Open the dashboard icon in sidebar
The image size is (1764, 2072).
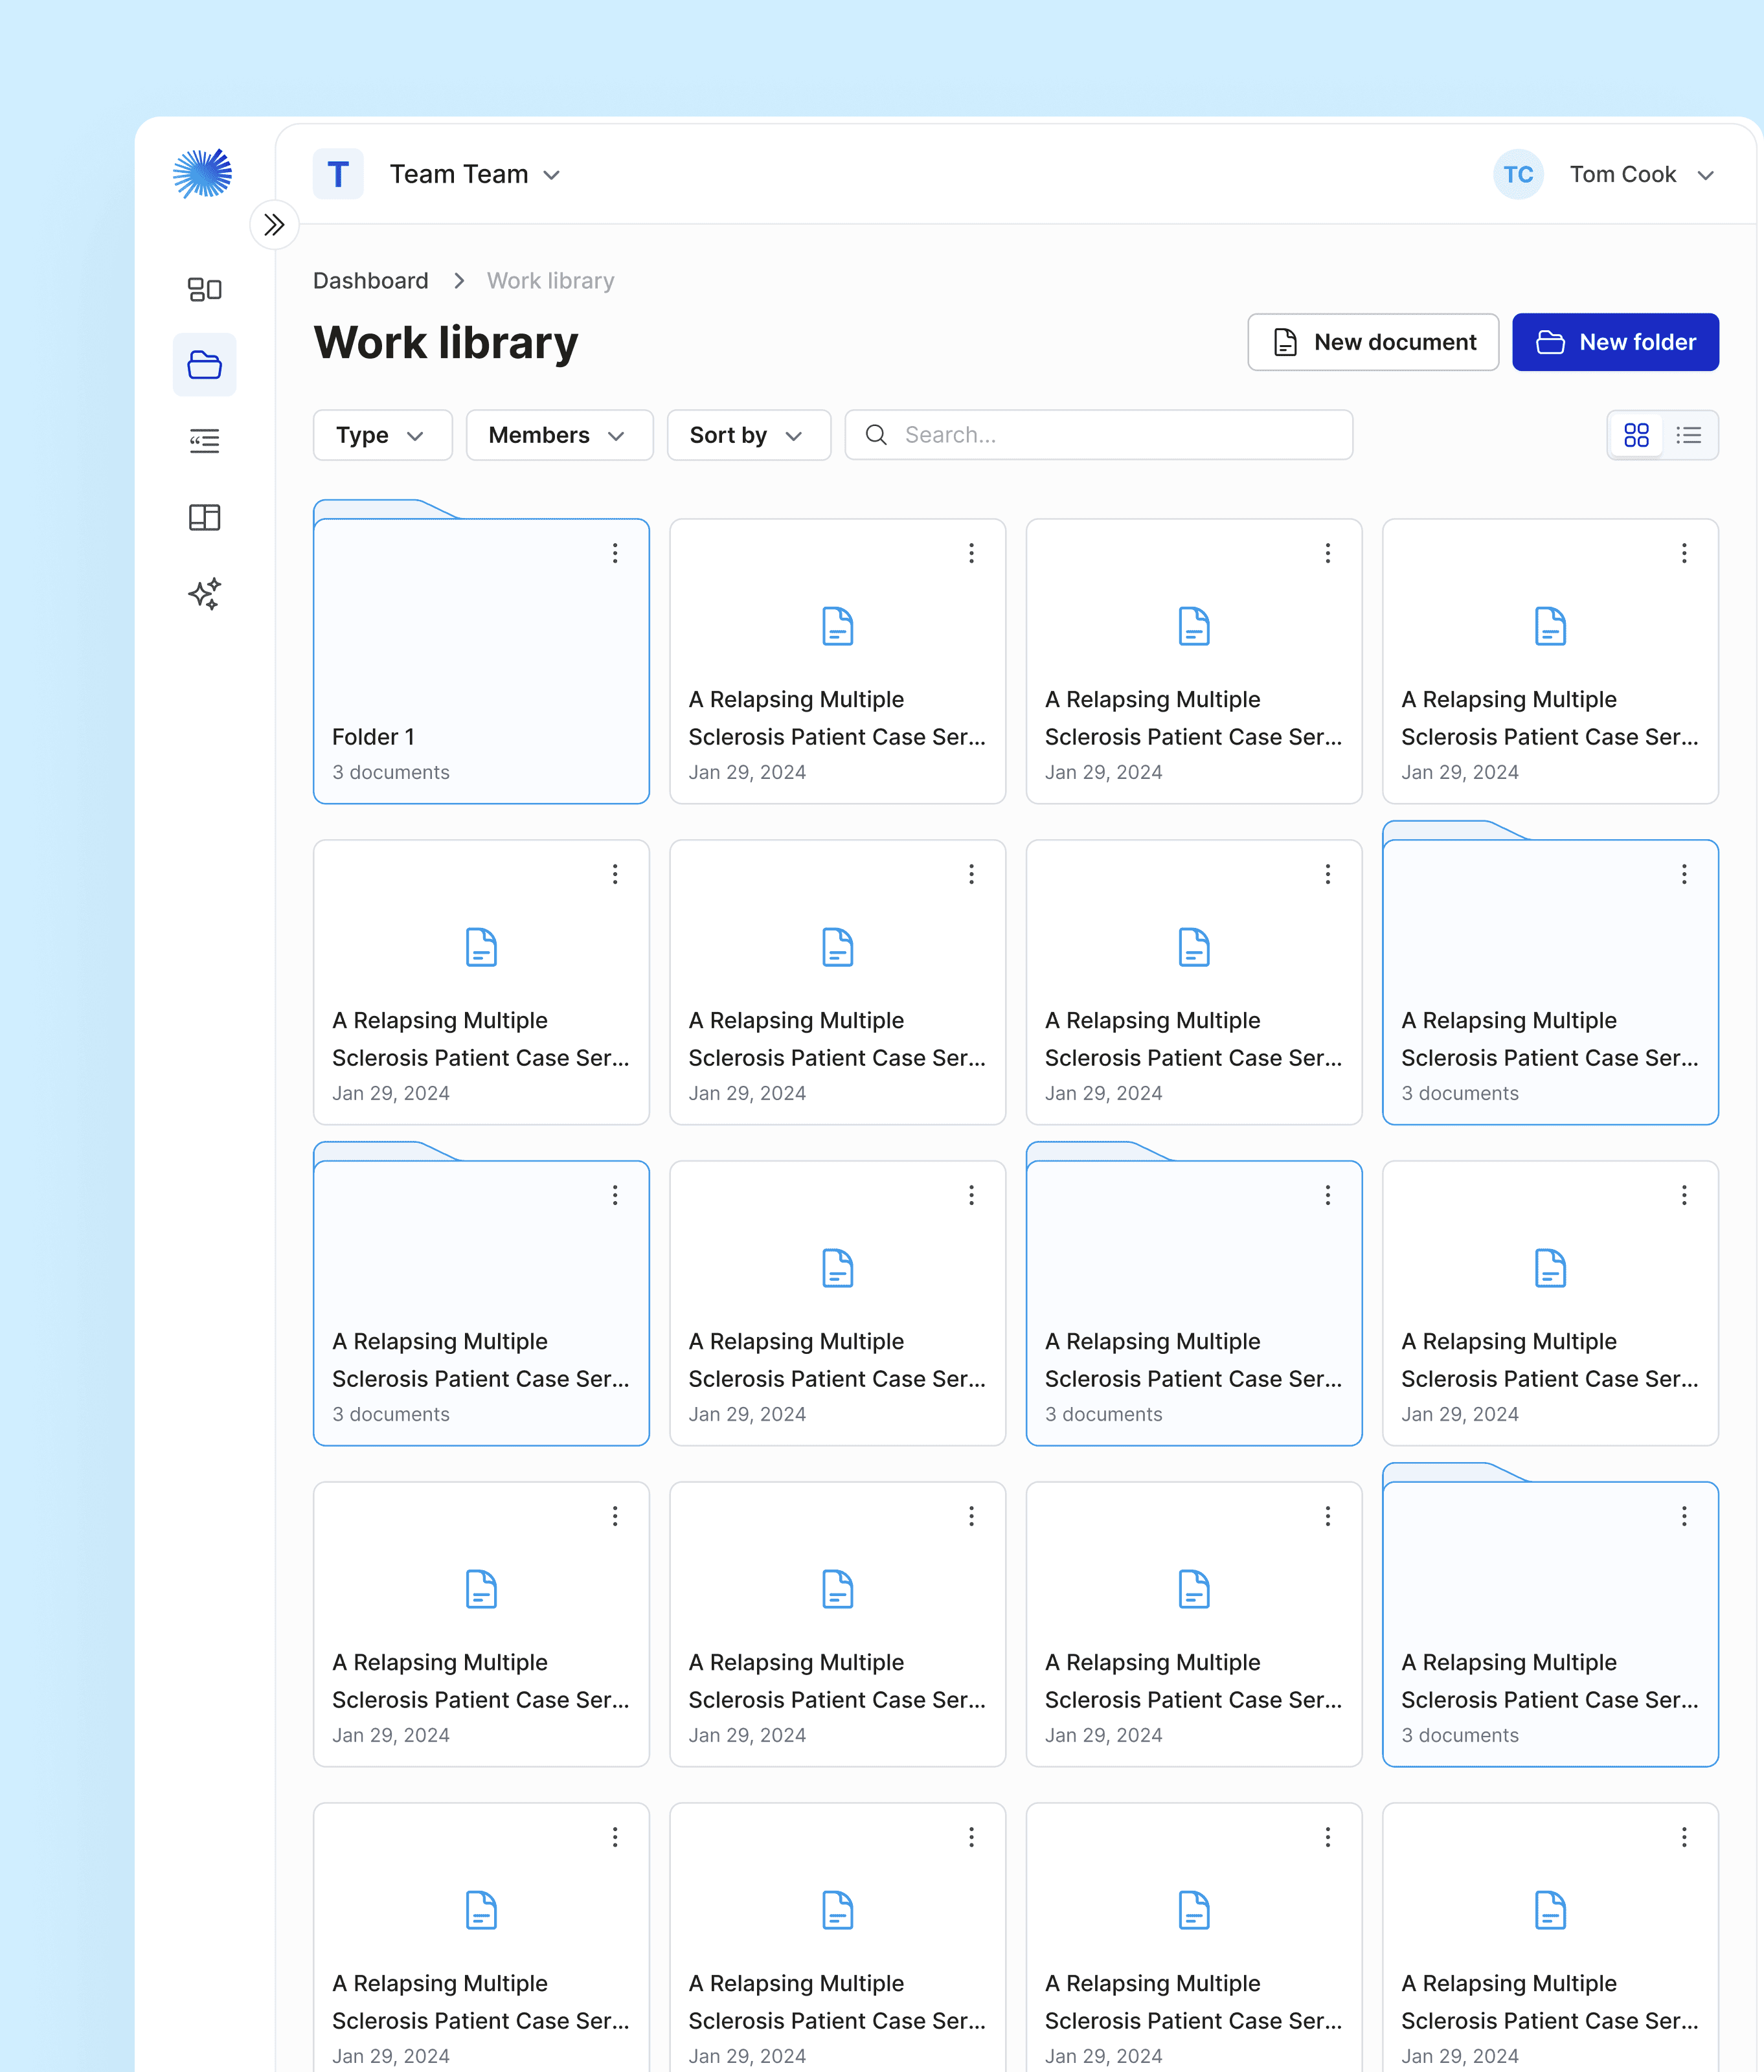pyautogui.click(x=204, y=289)
